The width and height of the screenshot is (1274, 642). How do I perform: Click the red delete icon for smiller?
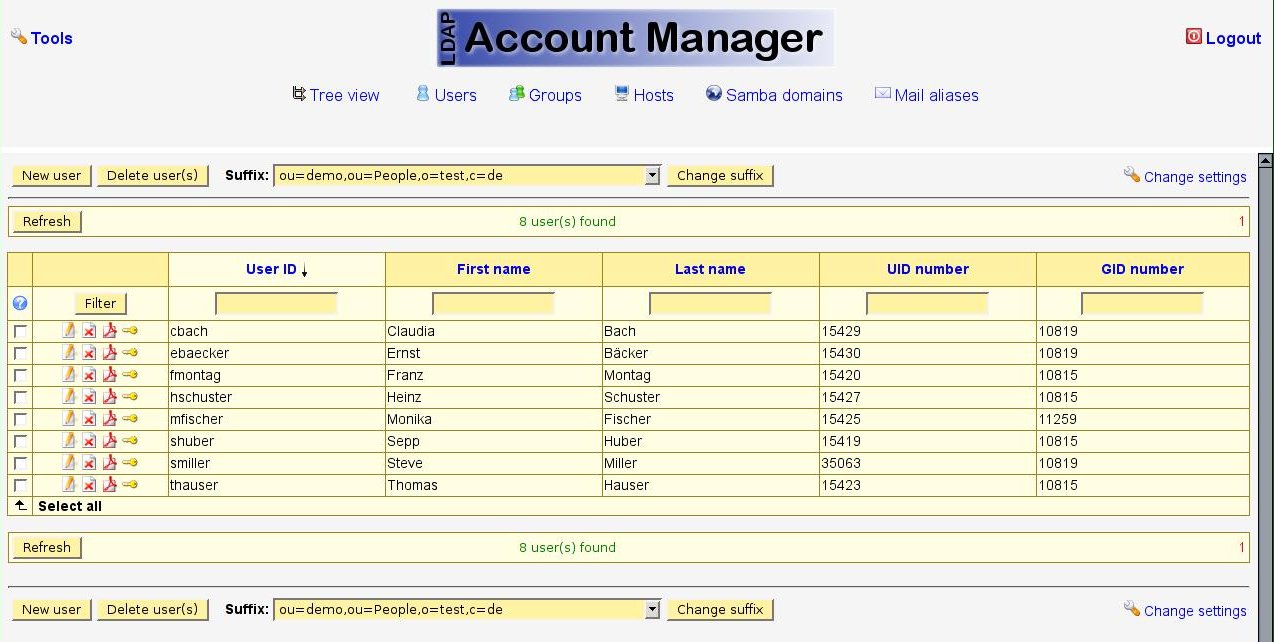pyautogui.click(x=89, y=463)
